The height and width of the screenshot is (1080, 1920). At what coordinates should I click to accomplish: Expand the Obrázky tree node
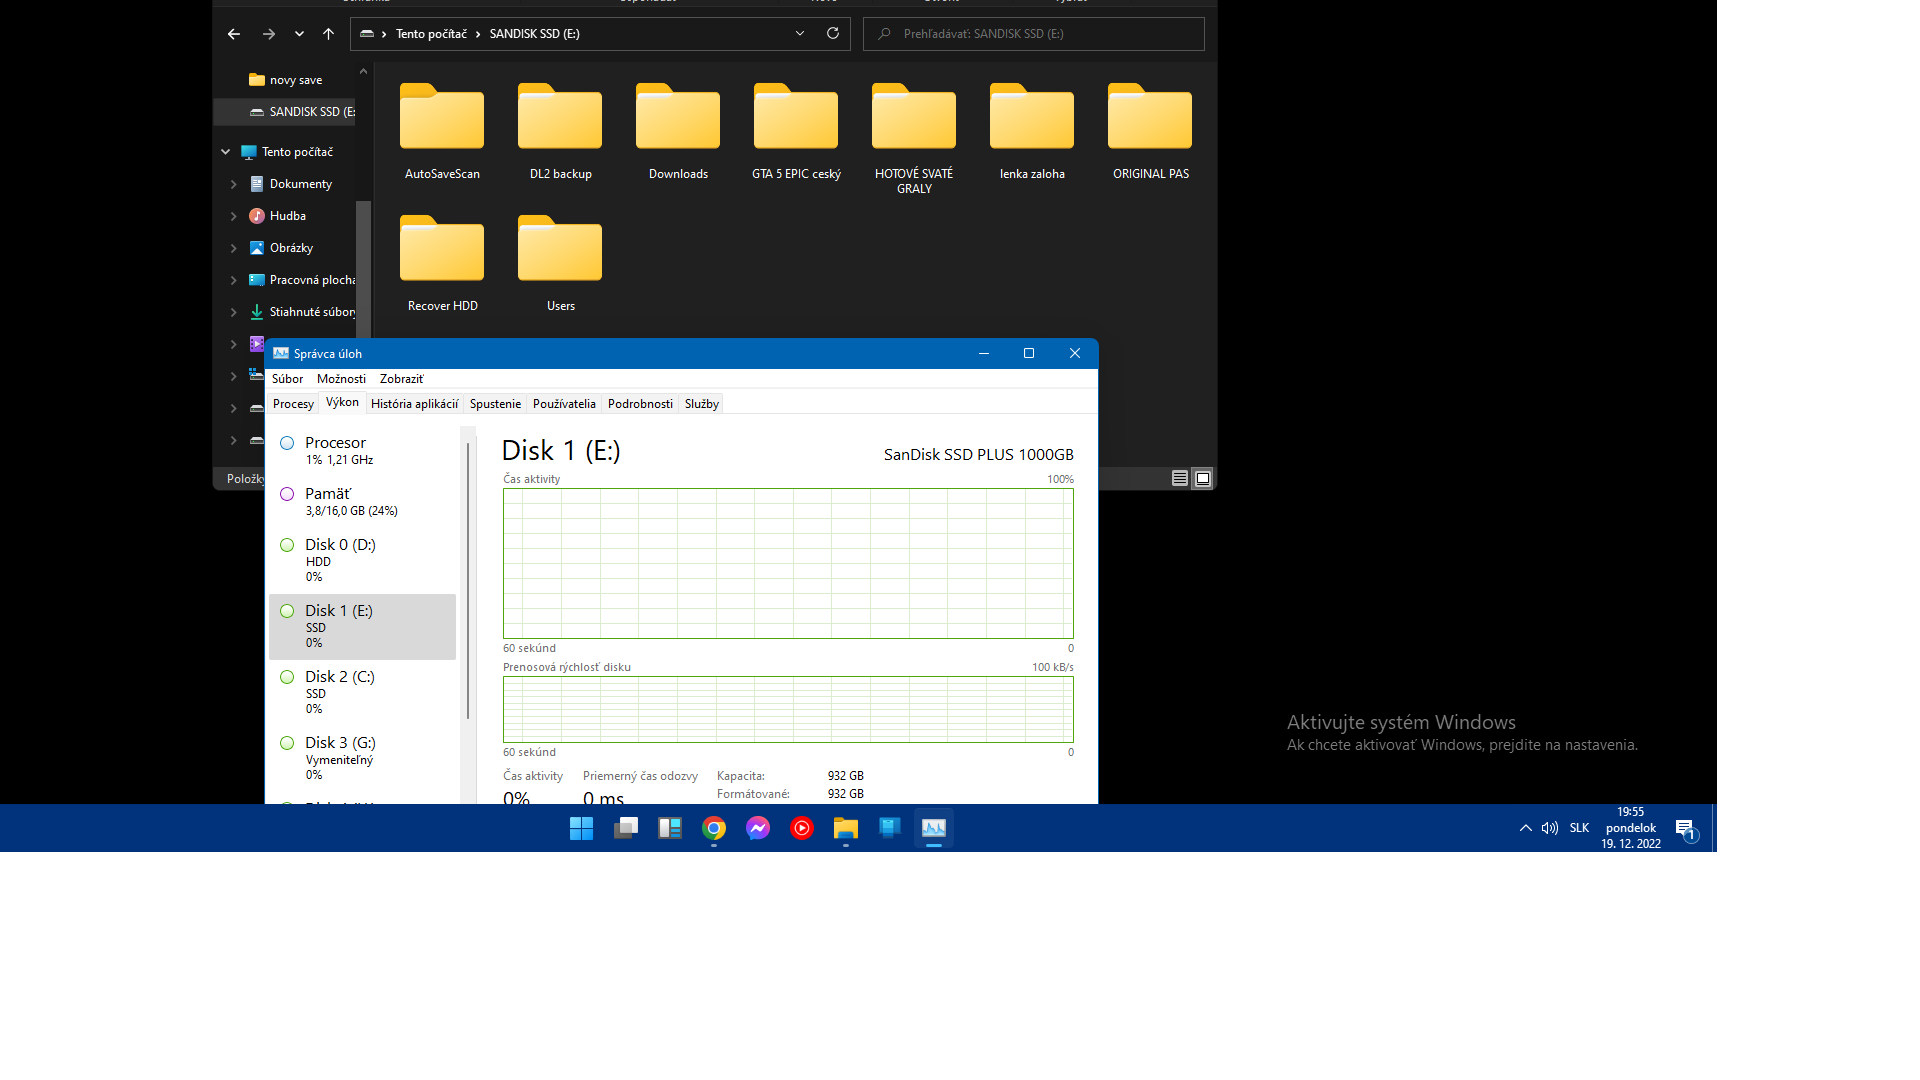tap(234, 248)
